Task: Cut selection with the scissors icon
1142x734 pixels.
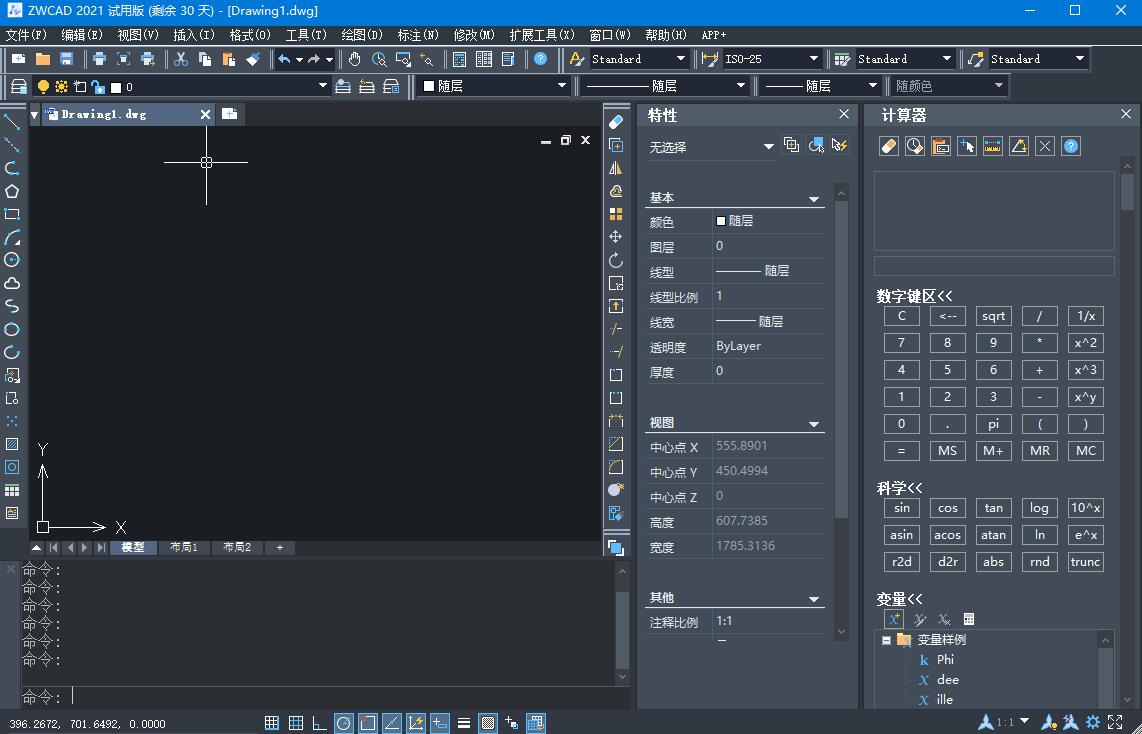Action: coord(181,59)
